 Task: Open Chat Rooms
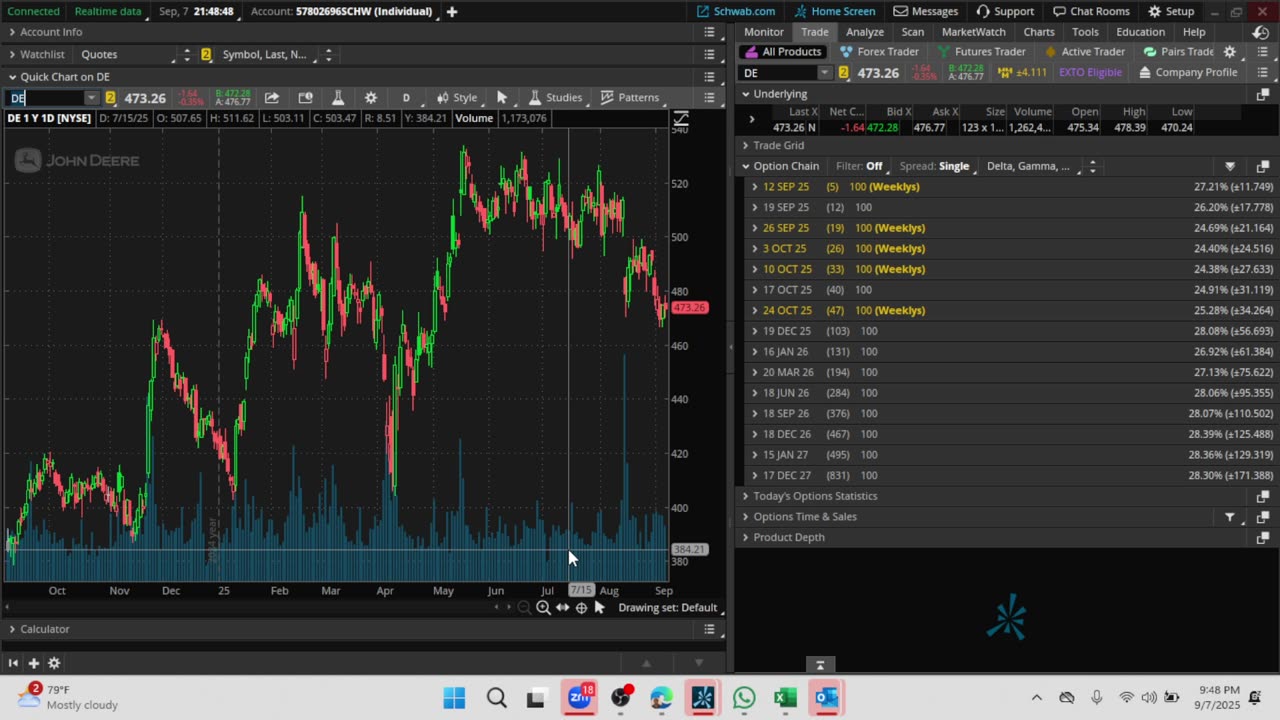[1092, 11]
